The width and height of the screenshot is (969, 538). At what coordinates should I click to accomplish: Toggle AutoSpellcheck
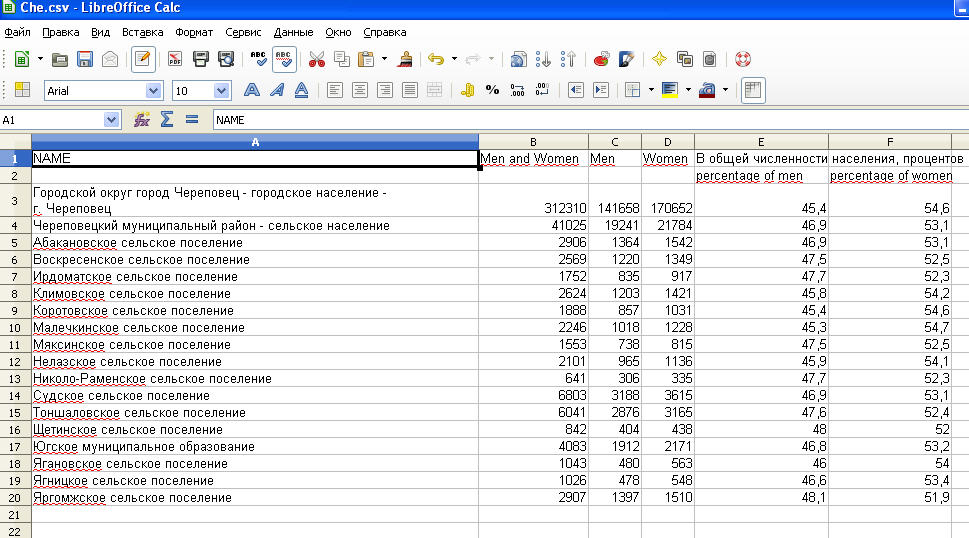(x=284, y=59)
